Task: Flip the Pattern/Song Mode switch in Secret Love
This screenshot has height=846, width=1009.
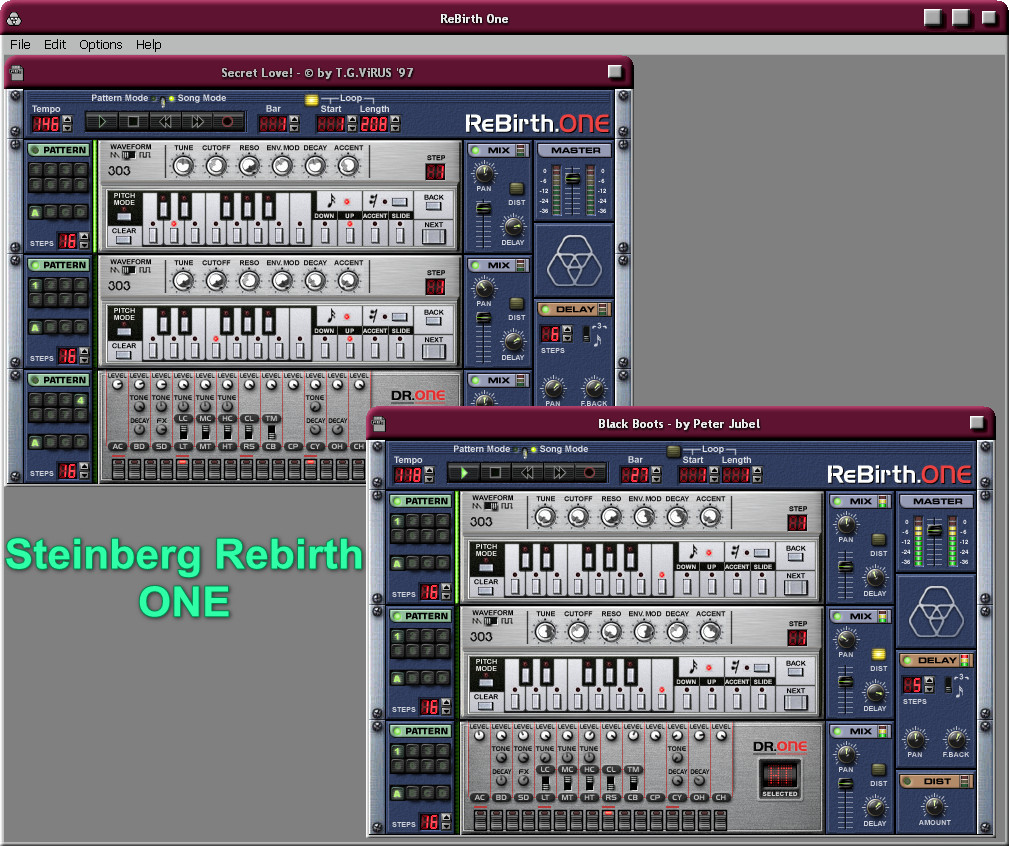Action: 163,100
